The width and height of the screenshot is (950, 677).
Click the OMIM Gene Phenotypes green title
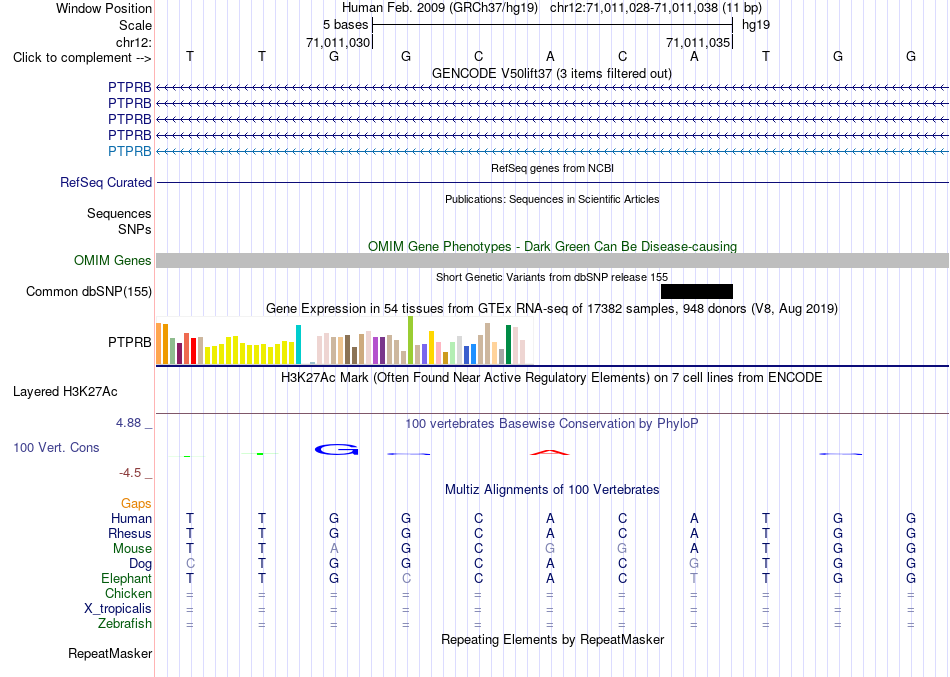(552, 247)
